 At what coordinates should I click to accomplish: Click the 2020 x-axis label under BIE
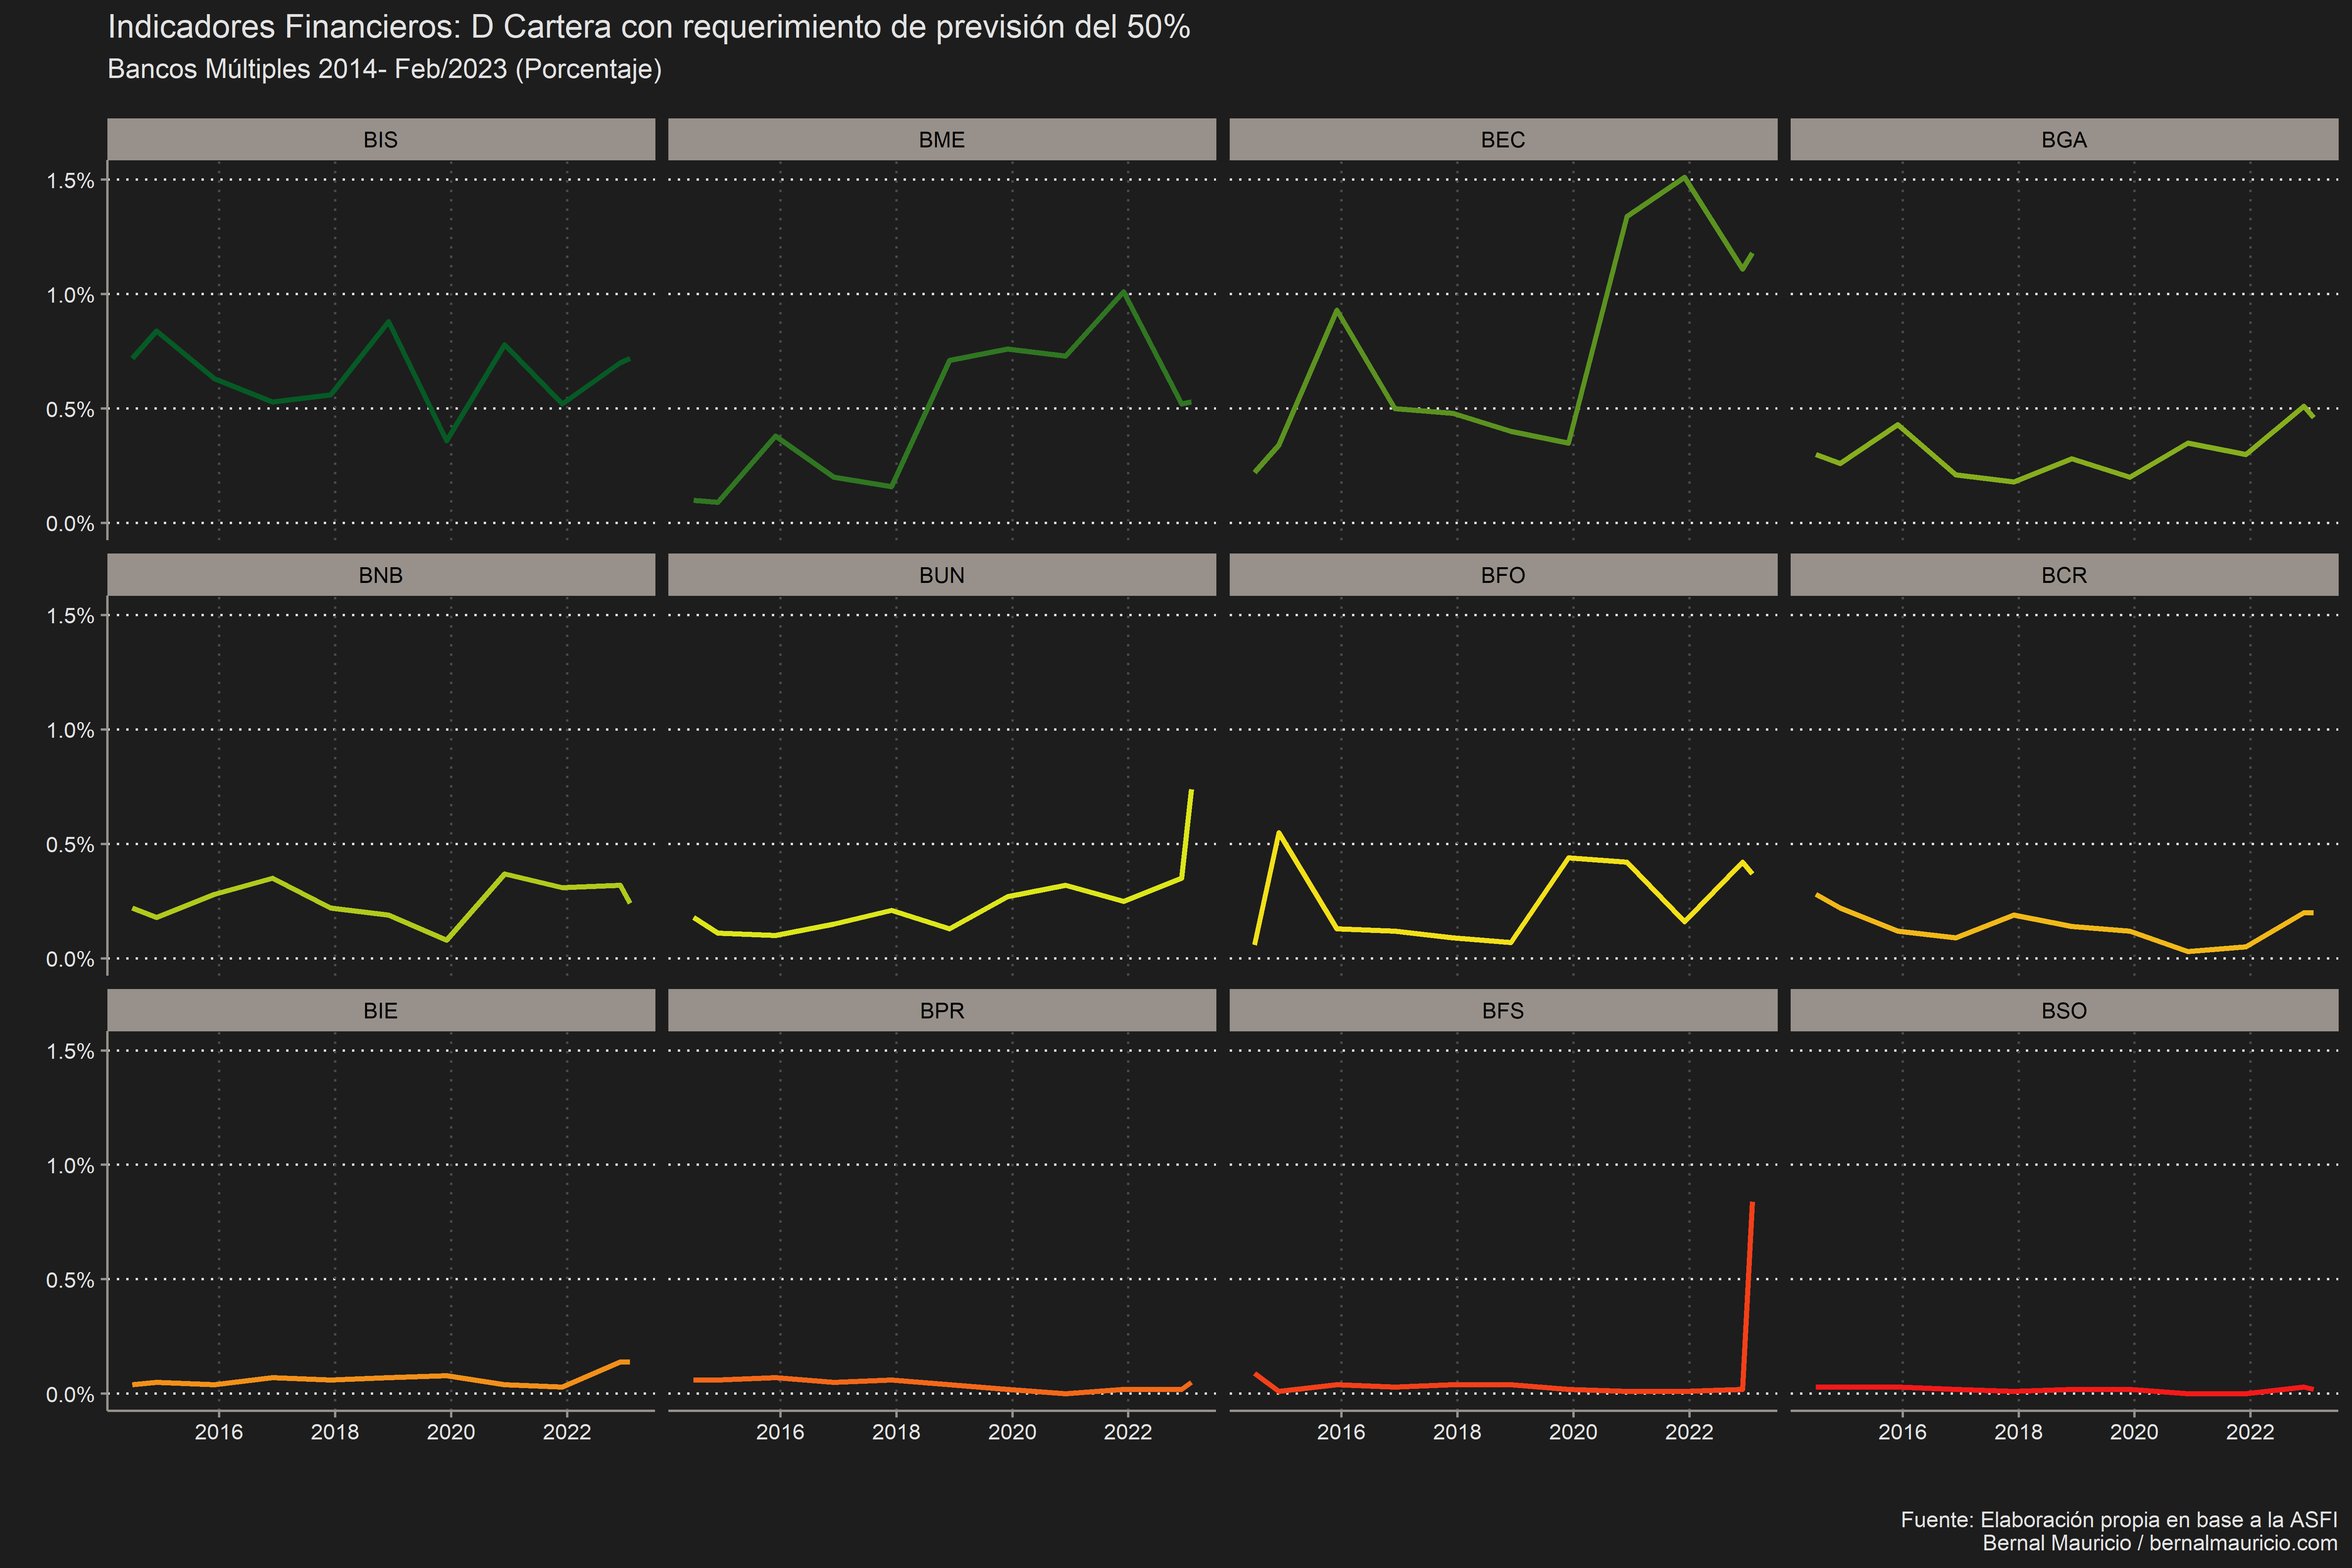[x=451, y=1432]
